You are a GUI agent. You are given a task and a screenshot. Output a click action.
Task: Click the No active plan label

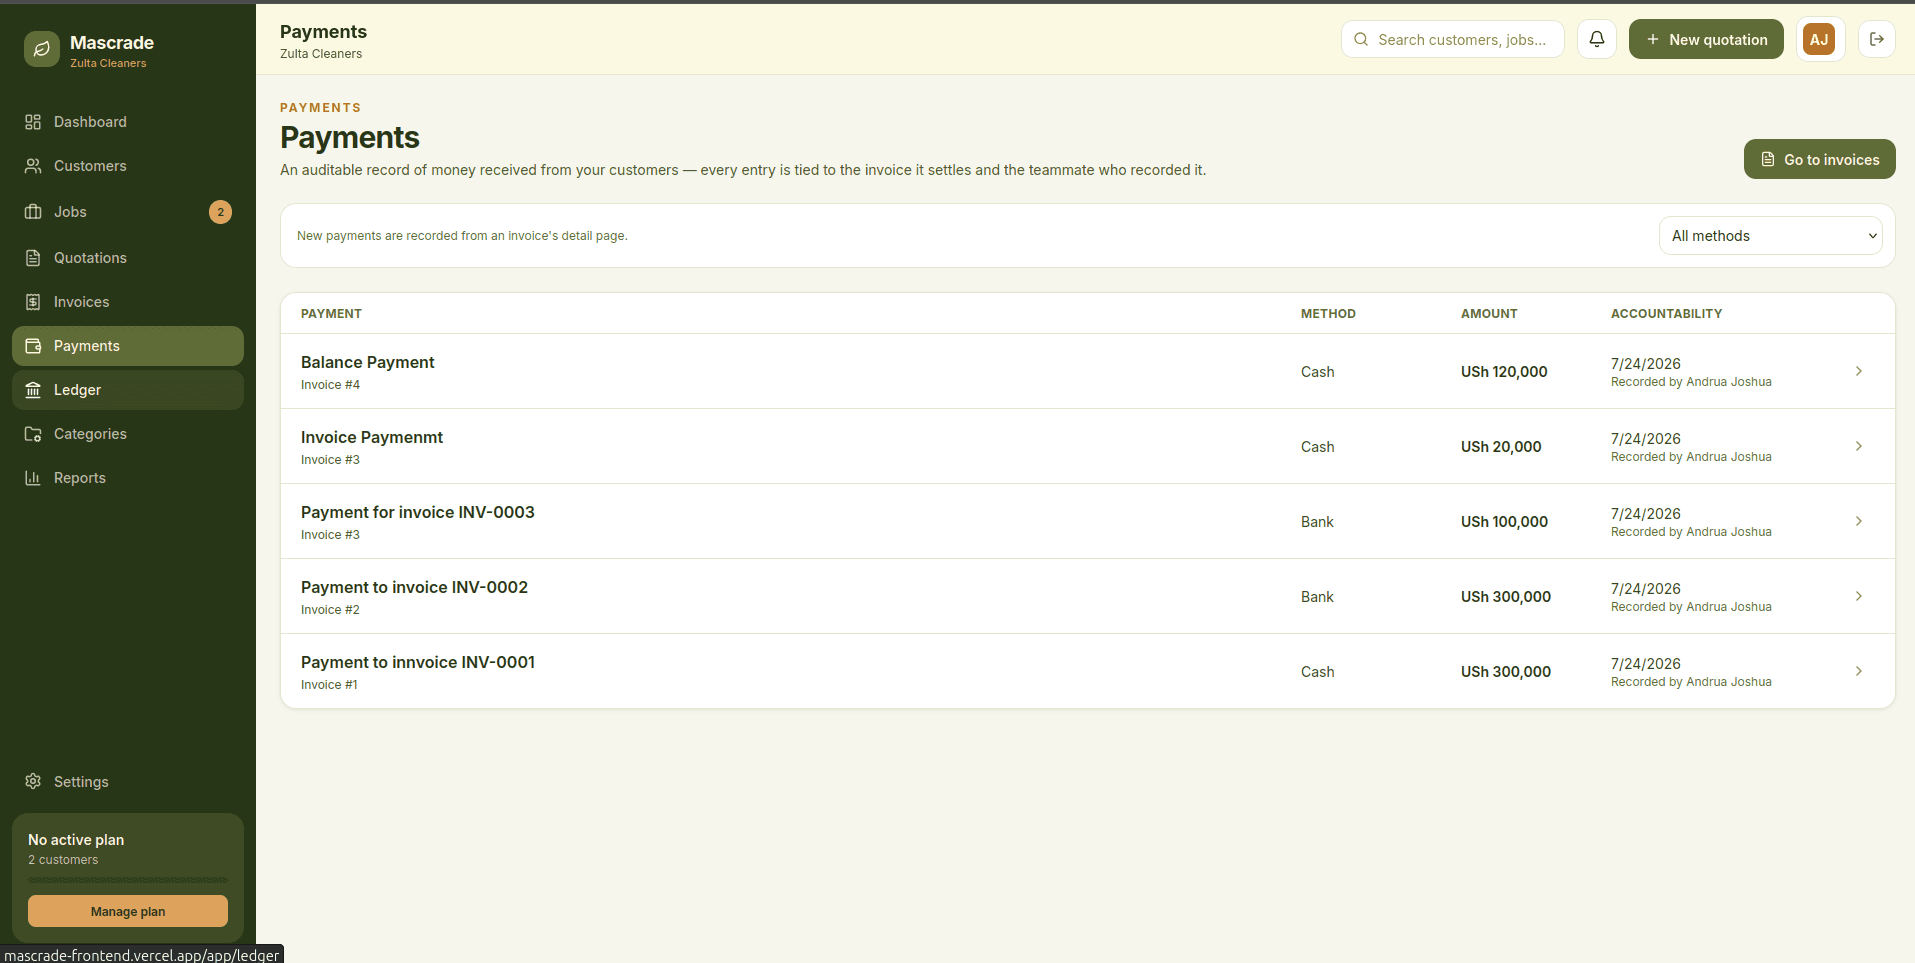[76, 840]
